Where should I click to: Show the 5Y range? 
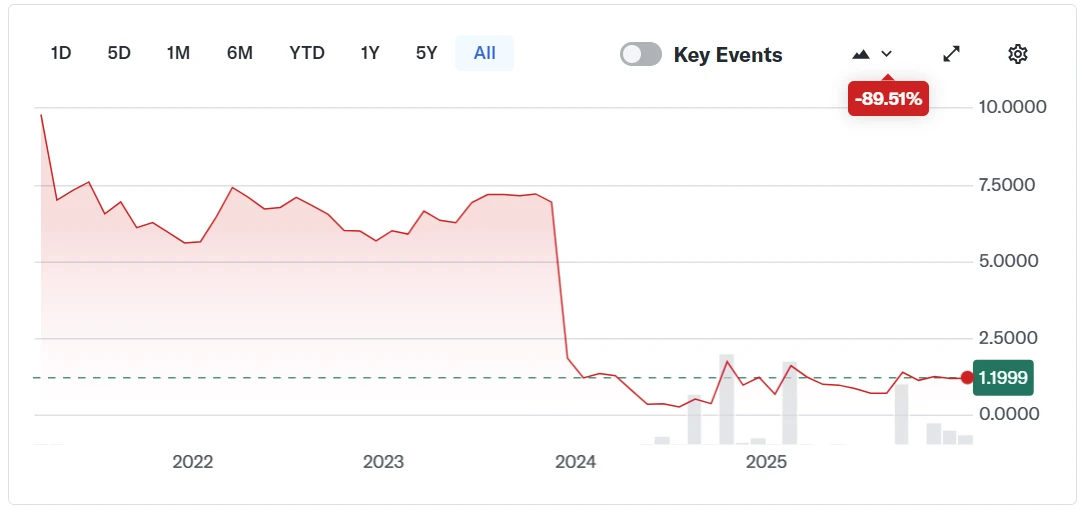[x=427, y=53]
